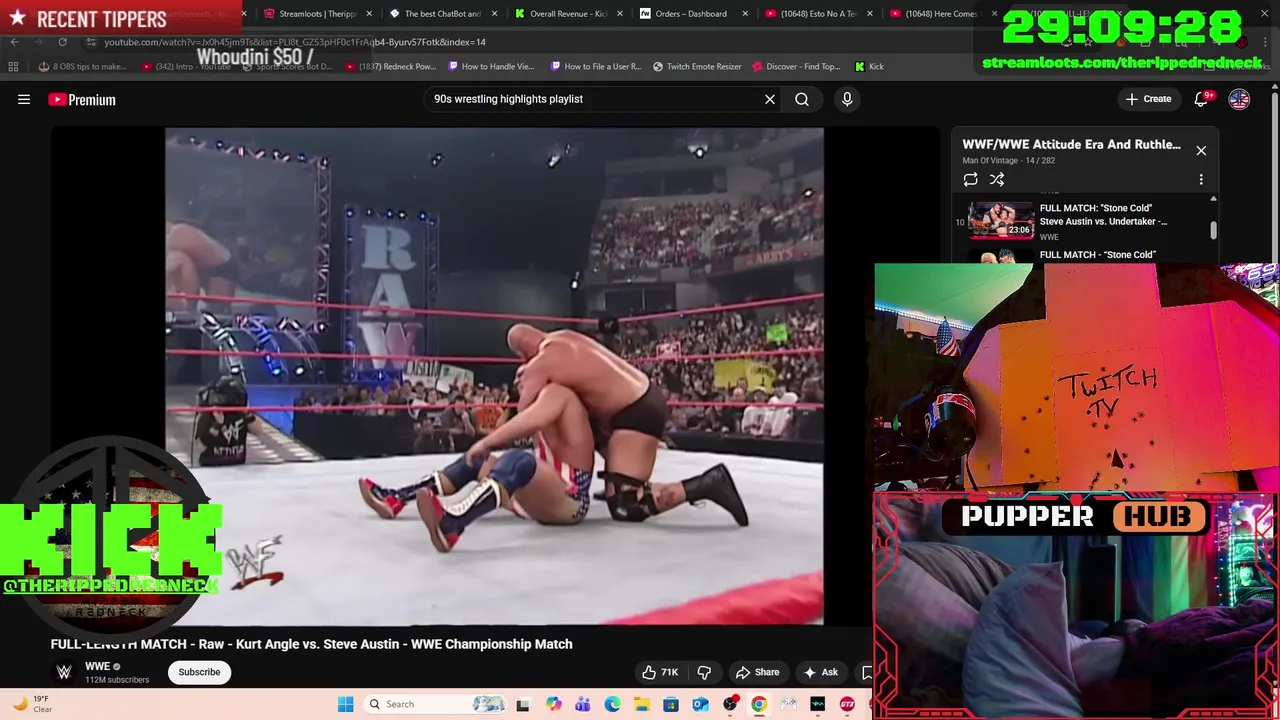The image size is (1280, 720).
Task: Open the "How to File a User R..." bookmark
Action: click(x=594, y=67)
